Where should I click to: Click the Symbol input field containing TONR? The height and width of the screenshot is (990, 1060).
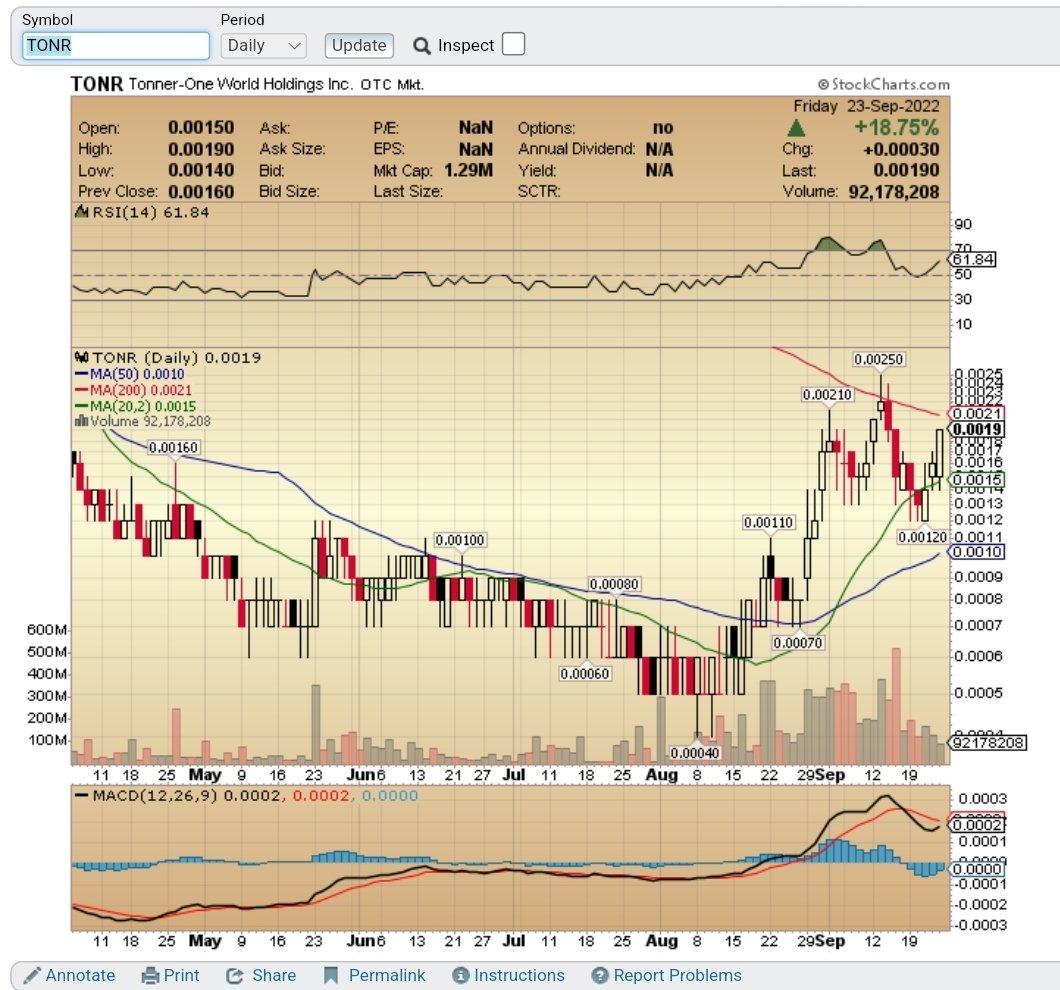(x=116, y=45)
